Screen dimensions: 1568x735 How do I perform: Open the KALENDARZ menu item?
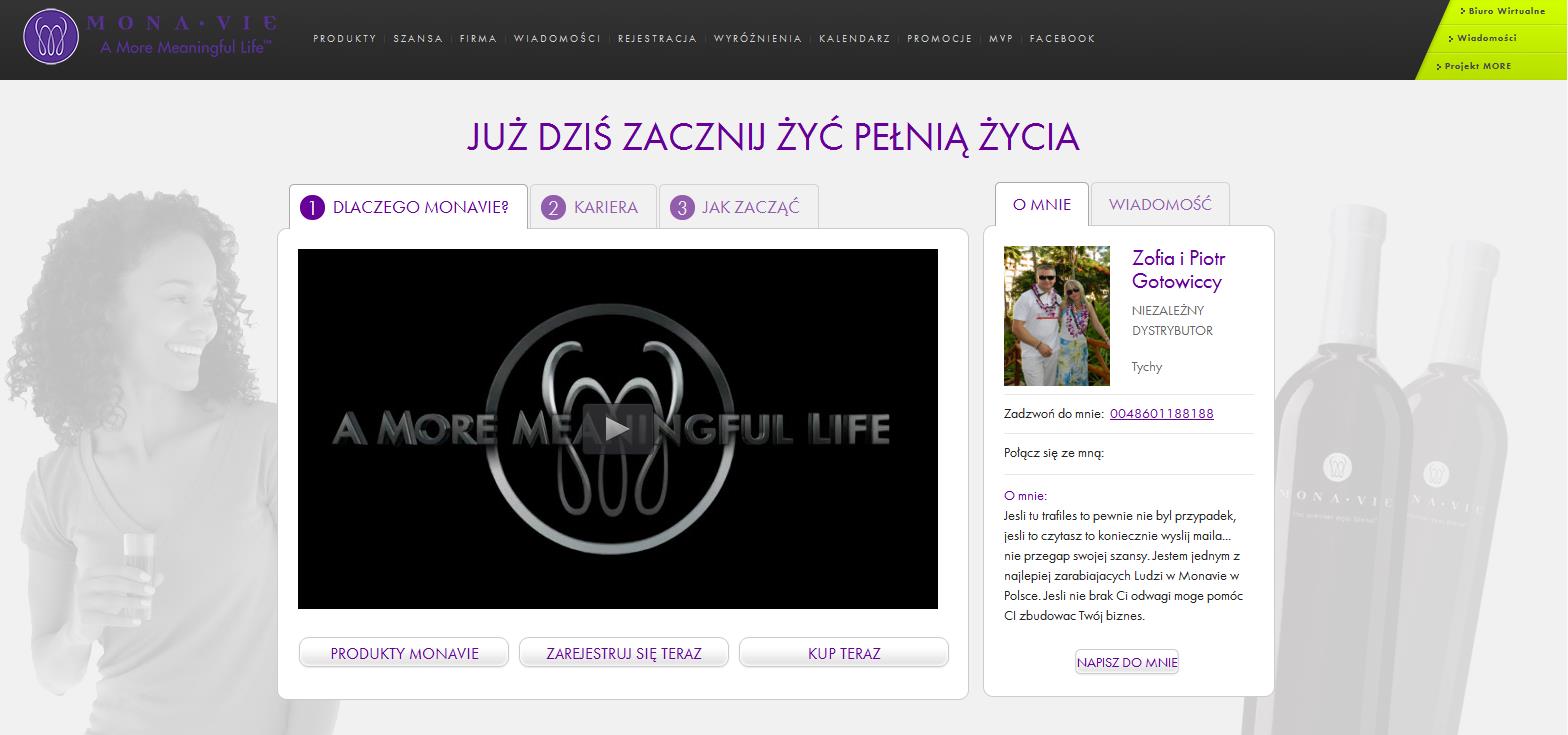[854, 39]
